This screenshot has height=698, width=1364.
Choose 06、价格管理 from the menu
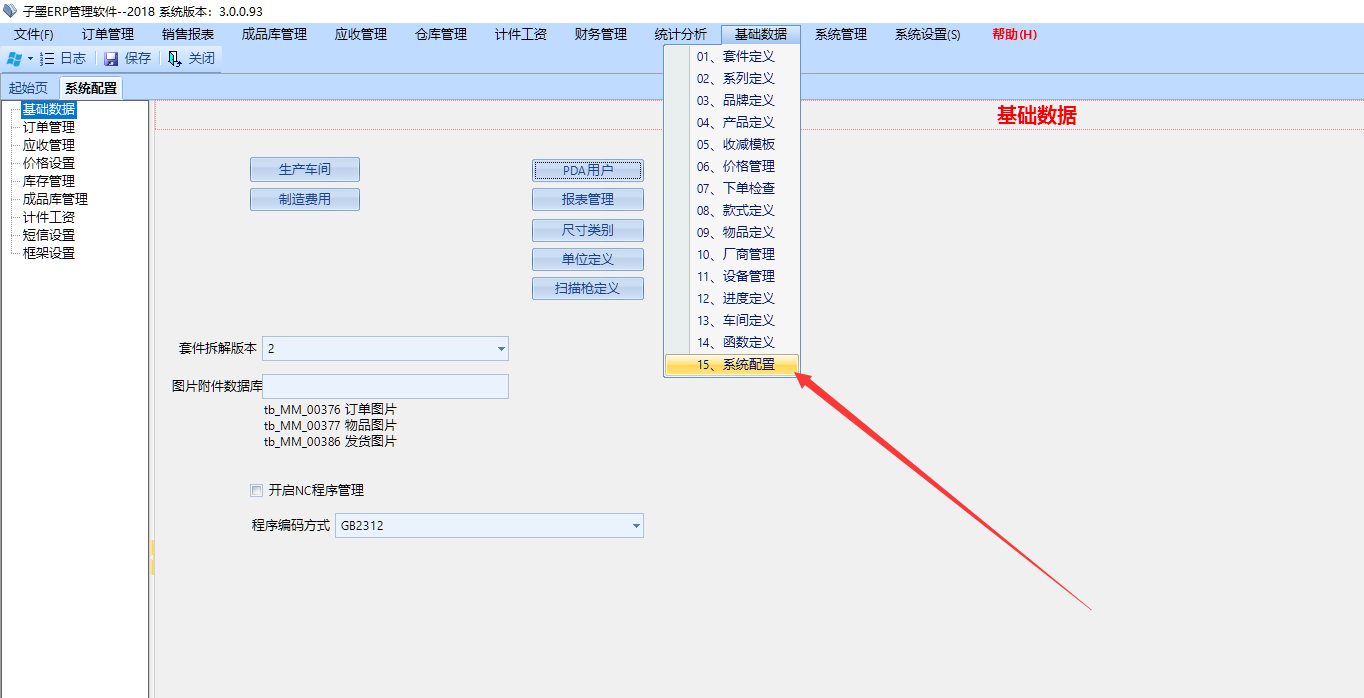(x=735, y=166)
